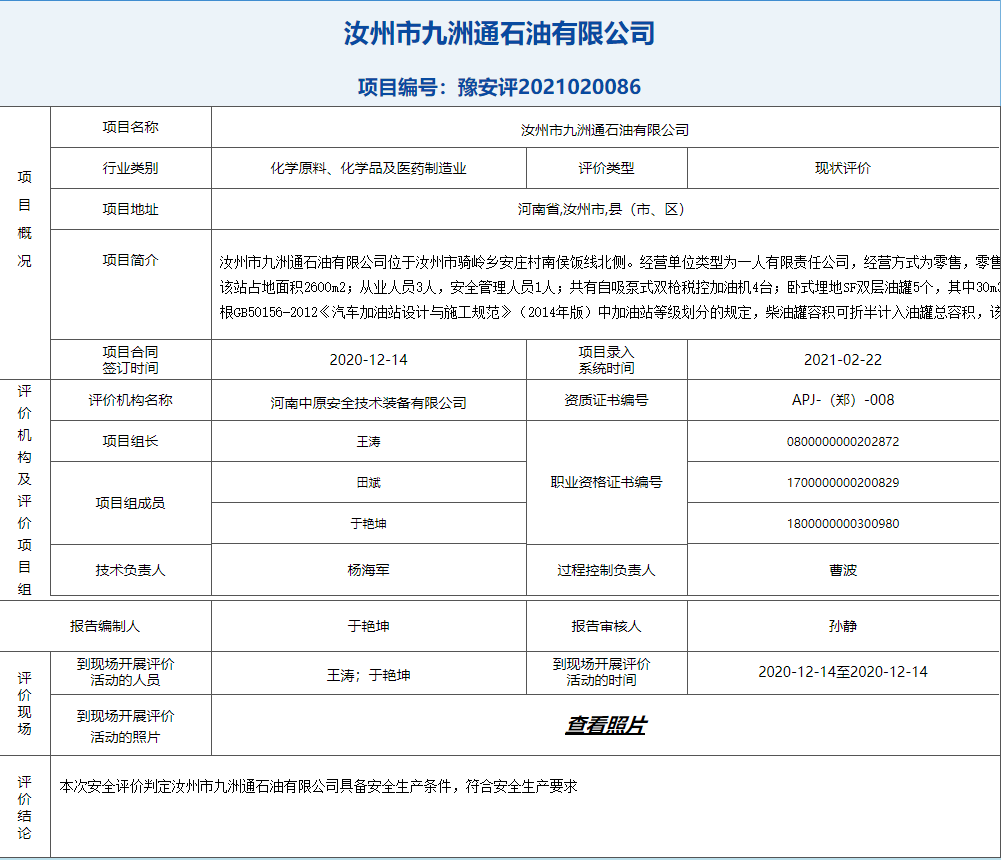
Task: Select industry value 化学原料、化学品及医药制造业
Action: (368, 168)
